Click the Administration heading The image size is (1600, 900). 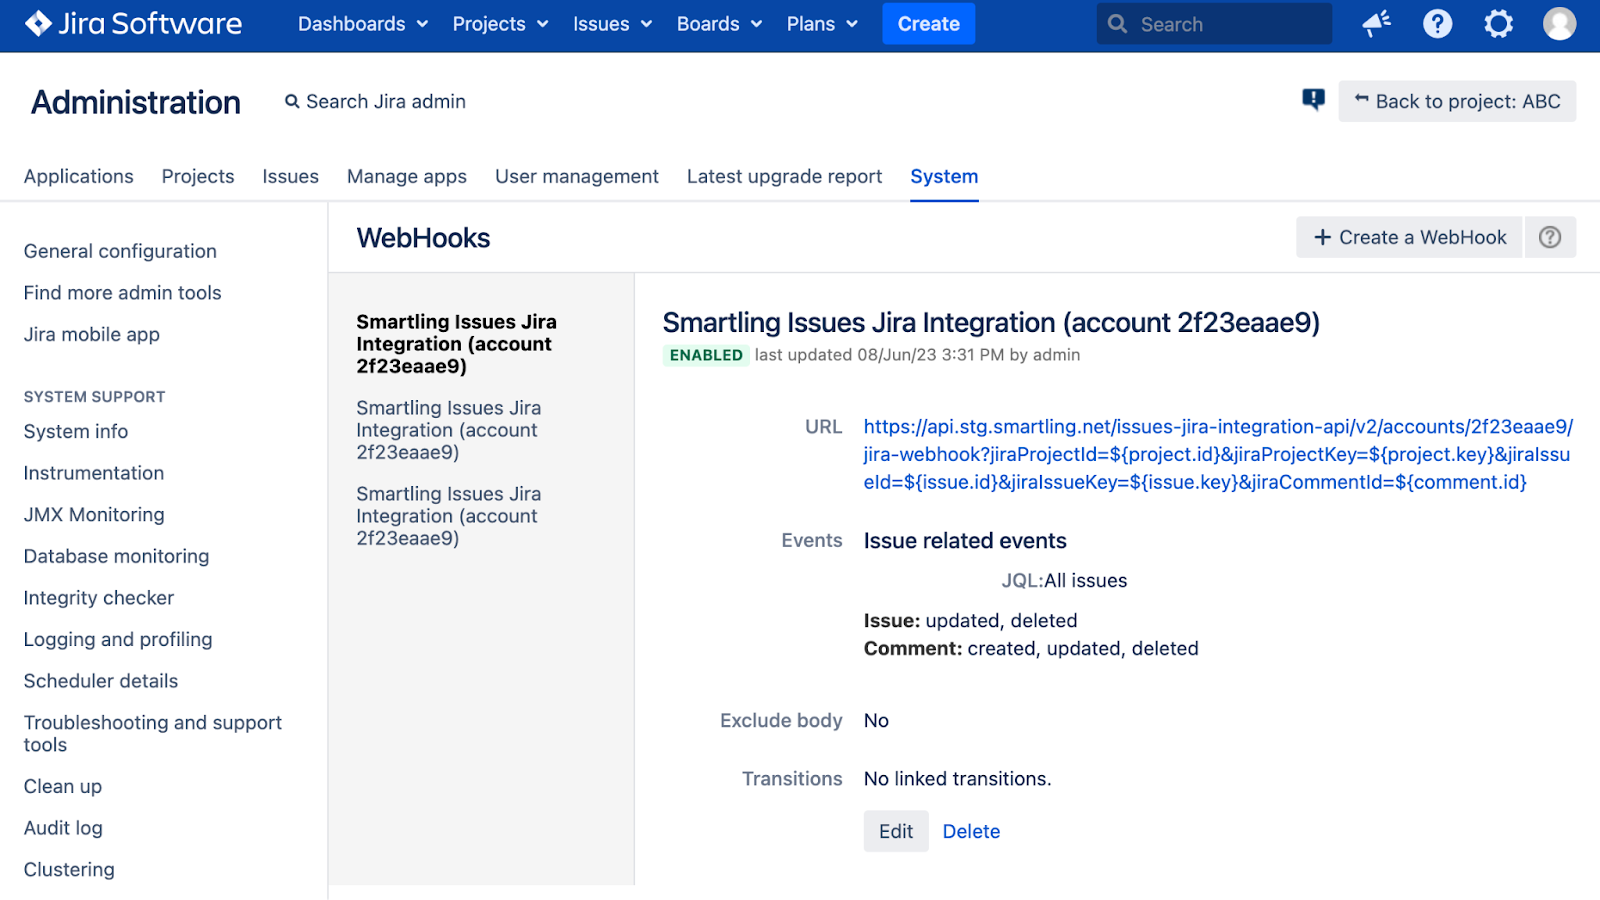136,102
